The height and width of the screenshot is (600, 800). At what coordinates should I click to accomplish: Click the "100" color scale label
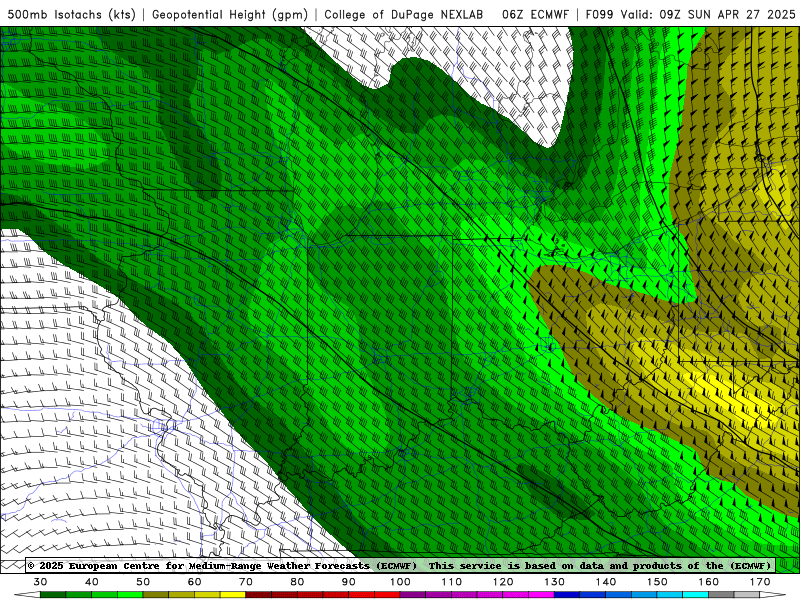coord(401,582)
